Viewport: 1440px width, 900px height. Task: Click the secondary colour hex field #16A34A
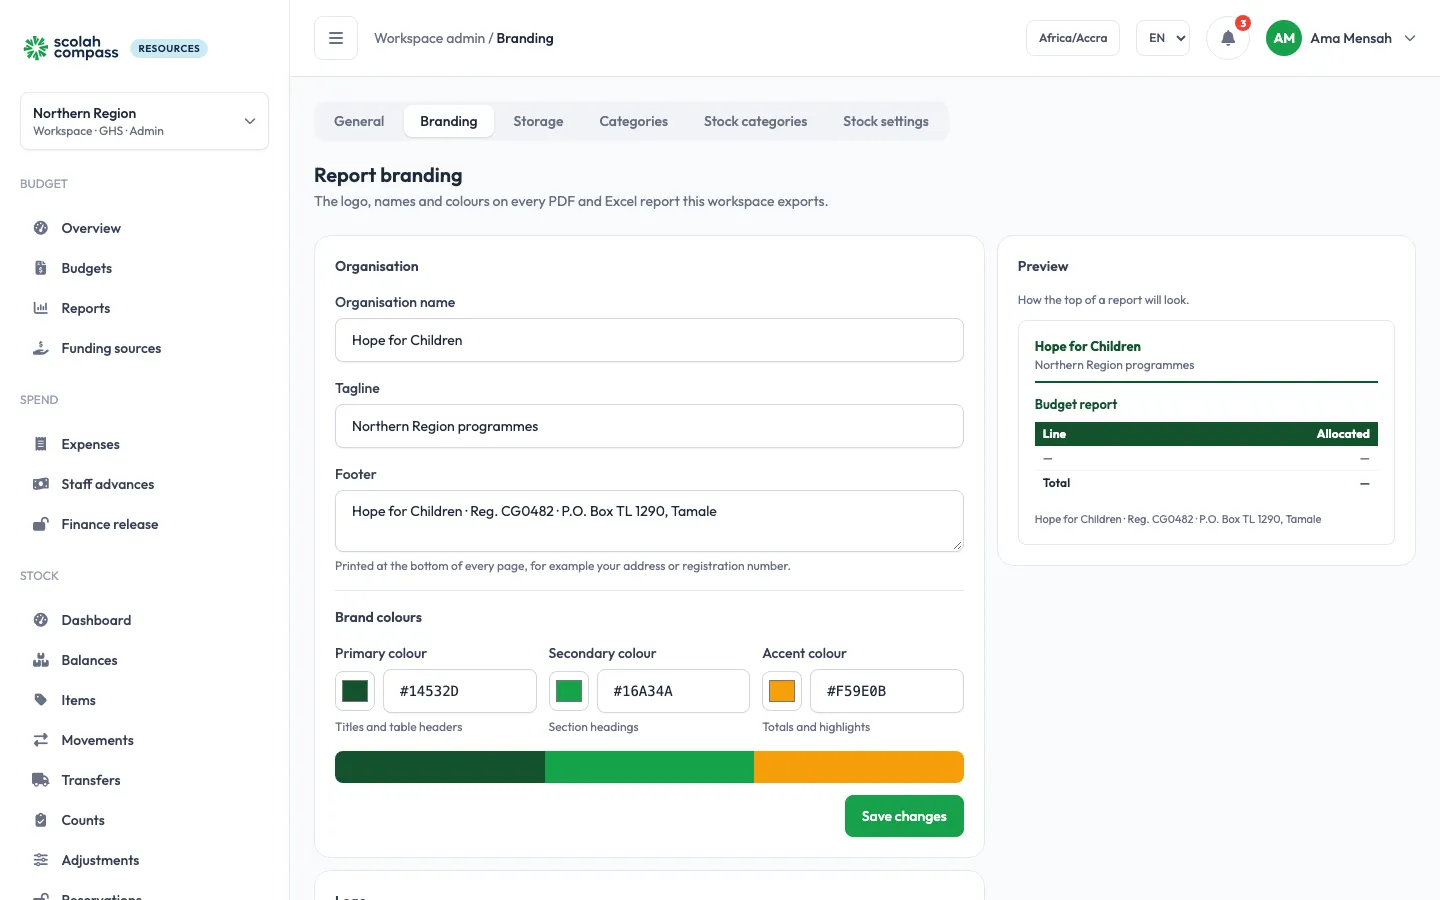click(x=673, y=691)
